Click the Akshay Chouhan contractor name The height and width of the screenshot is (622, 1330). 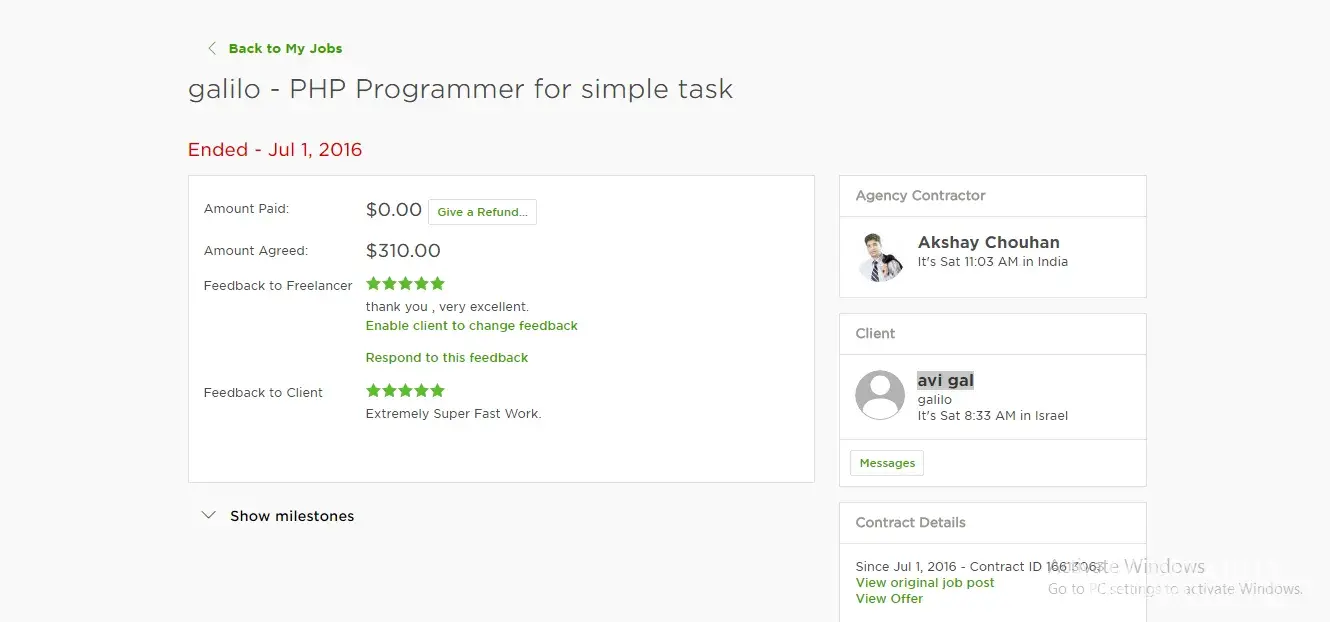pos(988,242)
